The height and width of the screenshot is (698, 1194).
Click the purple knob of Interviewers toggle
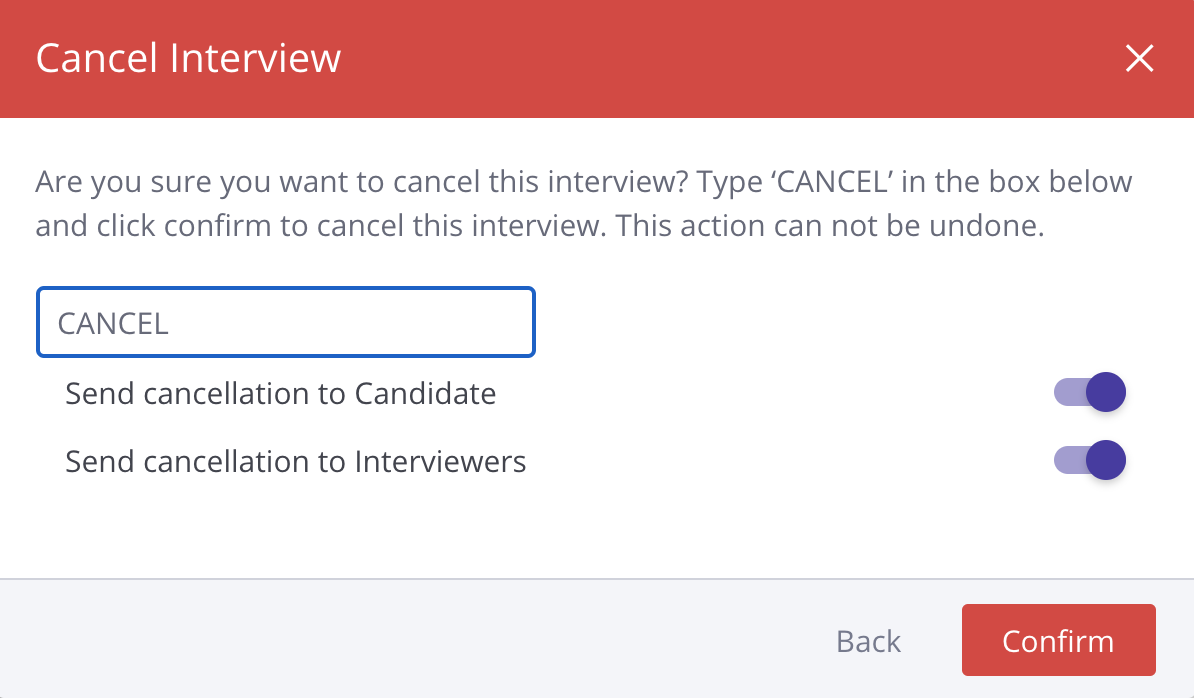[1106, 461]
